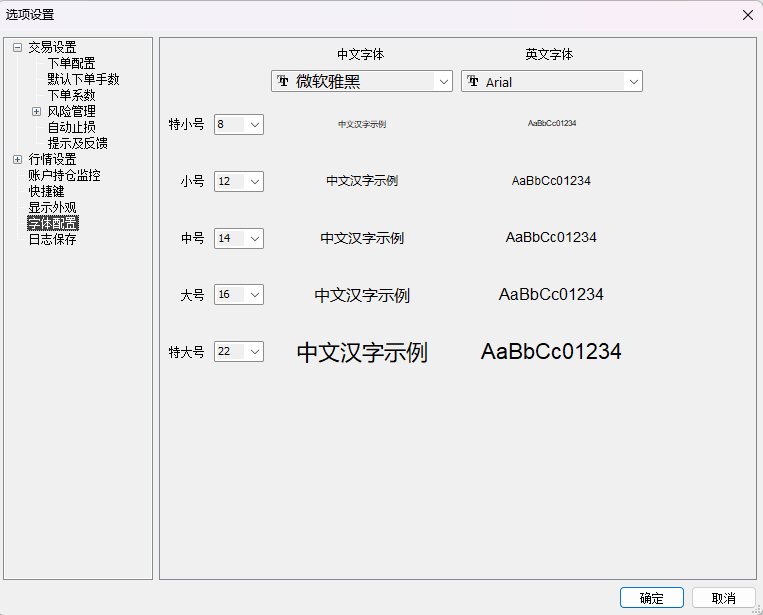Screen dimensions: 763x615
Task: Open the 中号 size dropdown
Action: pyautogui.click(x=239, y=238)
